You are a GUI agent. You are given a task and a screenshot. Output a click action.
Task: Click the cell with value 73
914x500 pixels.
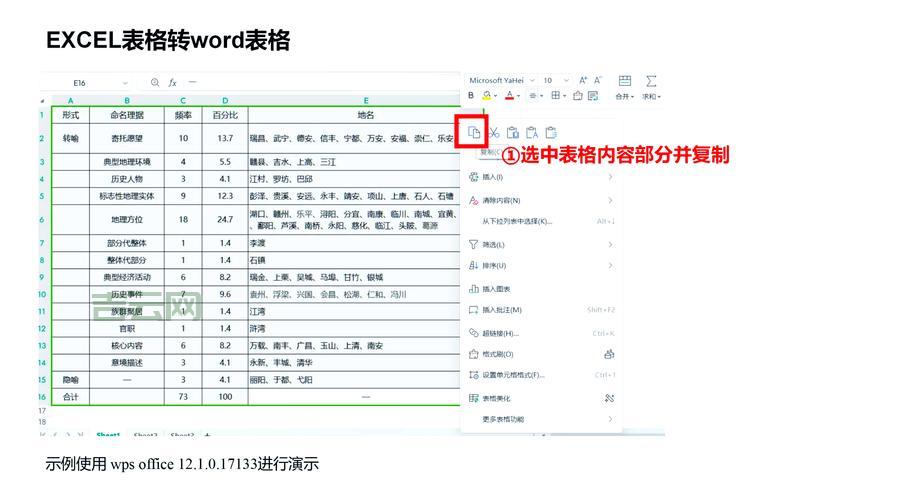coord(183,396)
